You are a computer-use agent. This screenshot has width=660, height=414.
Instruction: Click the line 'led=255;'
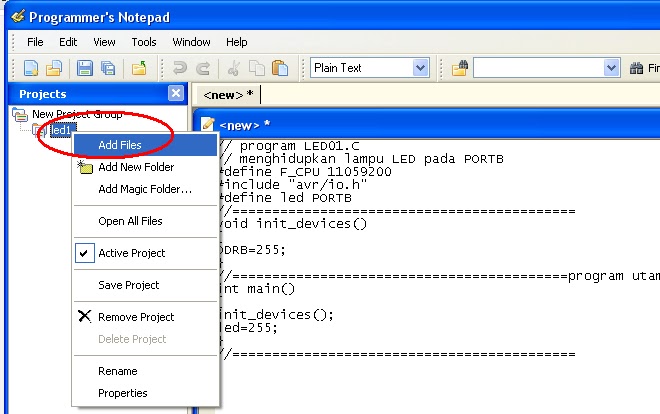(x=249, y=327)
